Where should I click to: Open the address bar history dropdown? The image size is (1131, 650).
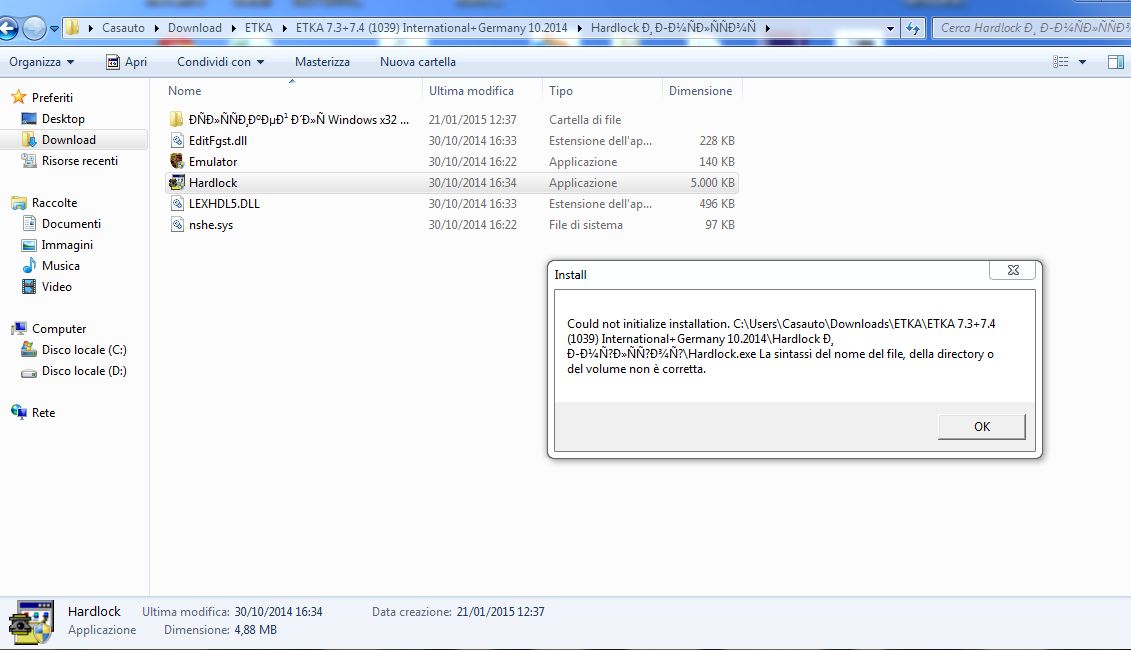tap(890, 29)
